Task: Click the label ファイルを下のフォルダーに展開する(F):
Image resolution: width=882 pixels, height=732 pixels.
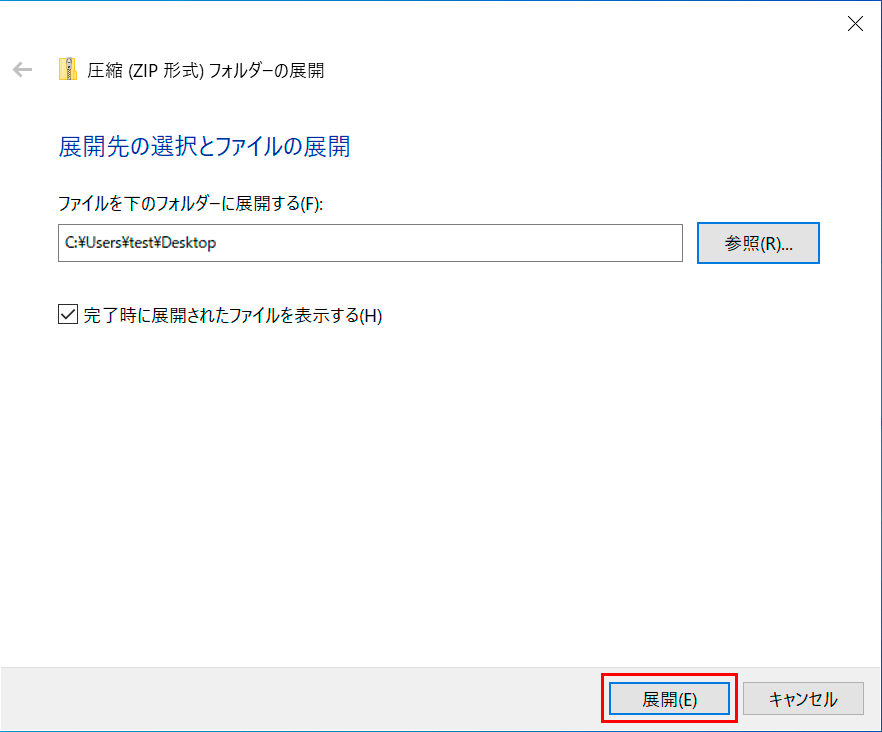Action: pos(191,203)
